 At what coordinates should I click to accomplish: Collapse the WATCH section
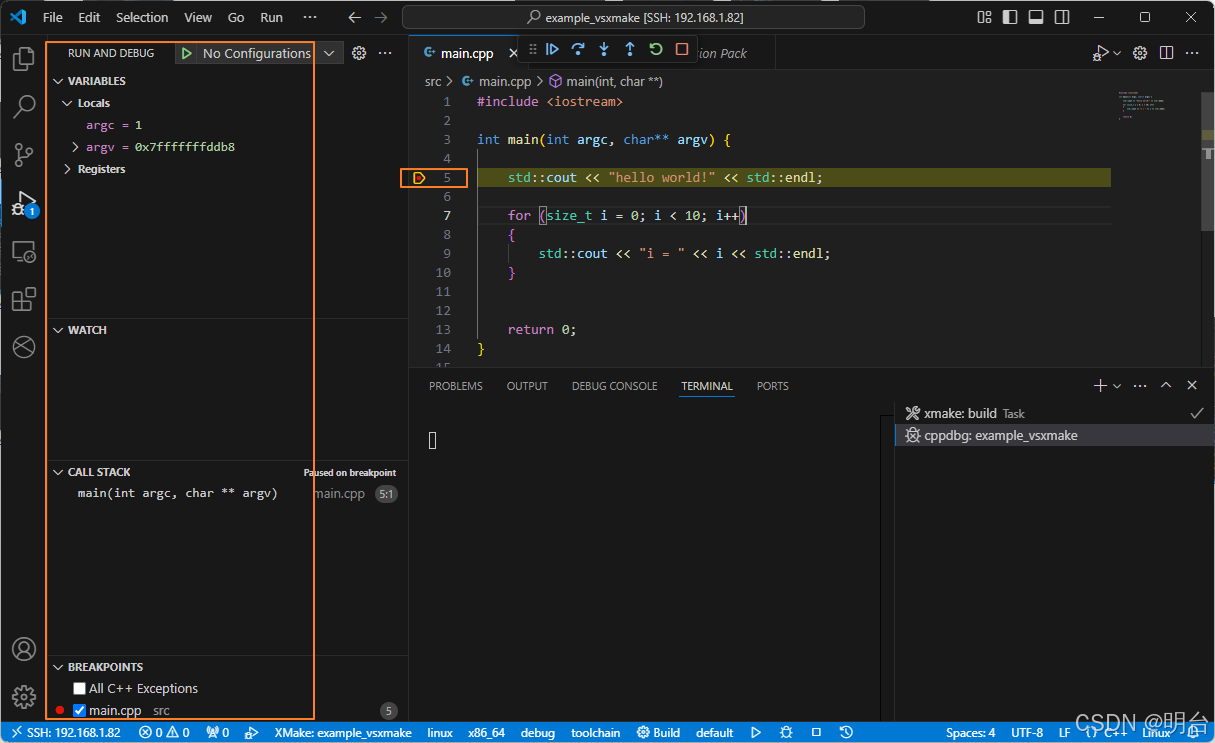coord(57,330)
